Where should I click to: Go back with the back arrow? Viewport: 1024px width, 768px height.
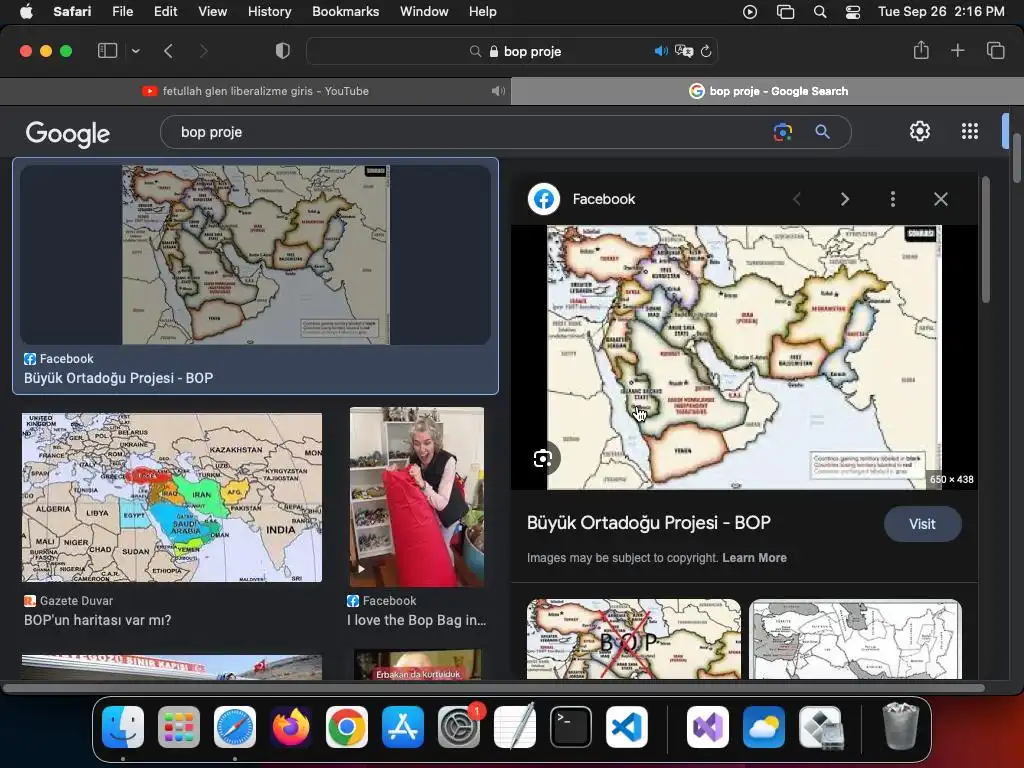click(x=168, y=51)
